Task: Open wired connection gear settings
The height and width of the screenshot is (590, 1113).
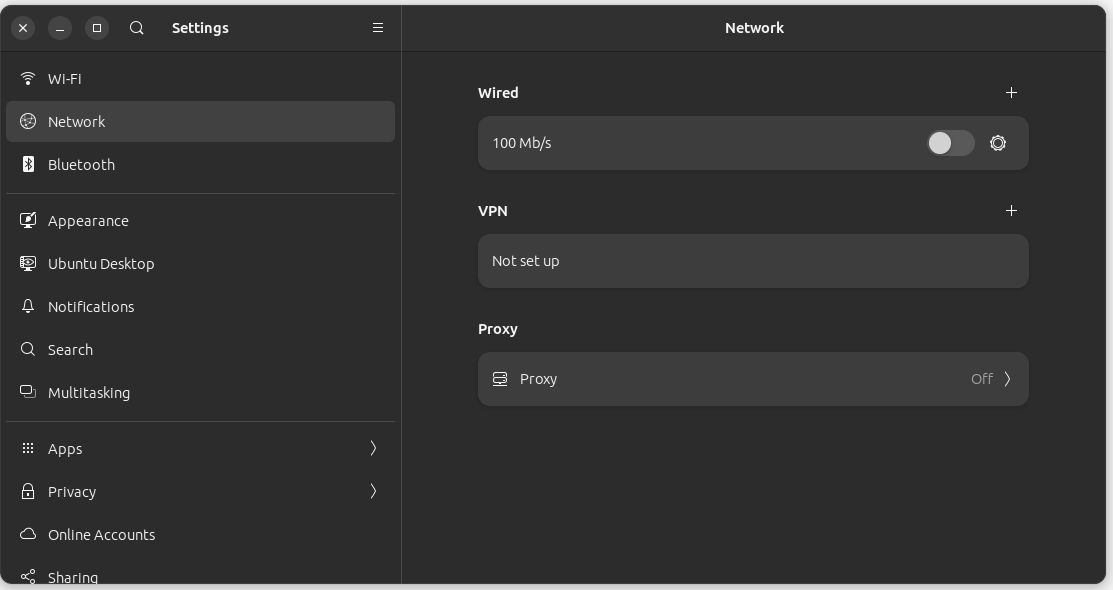Action: (997, 143)
